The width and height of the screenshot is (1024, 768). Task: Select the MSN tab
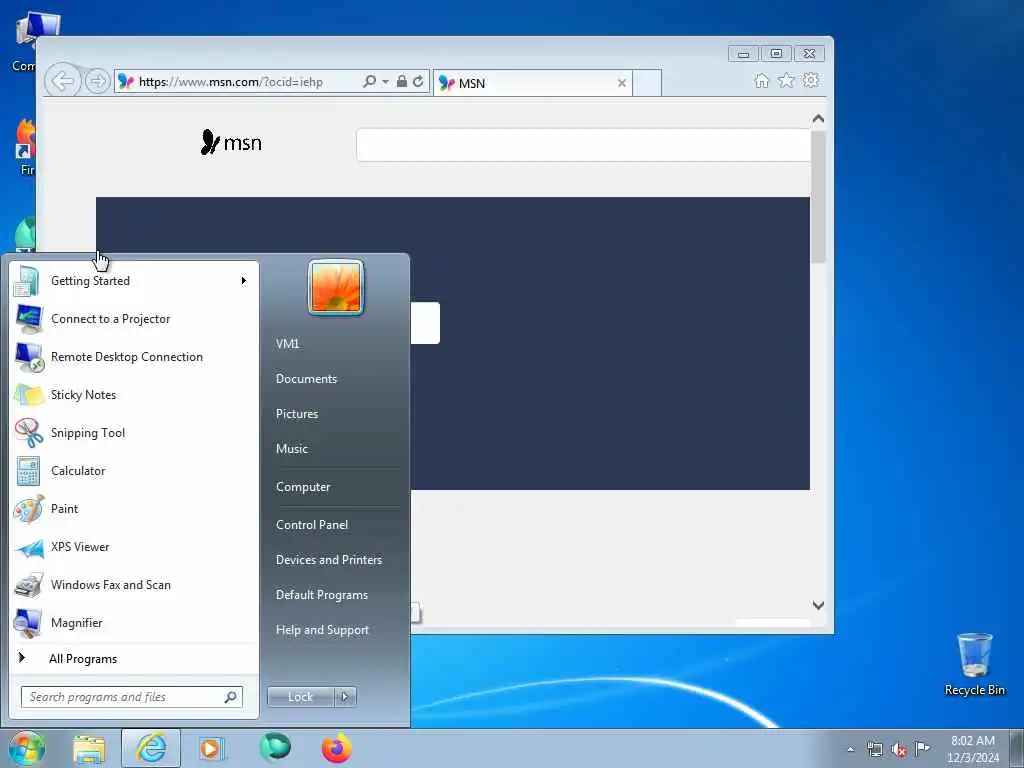532,83
